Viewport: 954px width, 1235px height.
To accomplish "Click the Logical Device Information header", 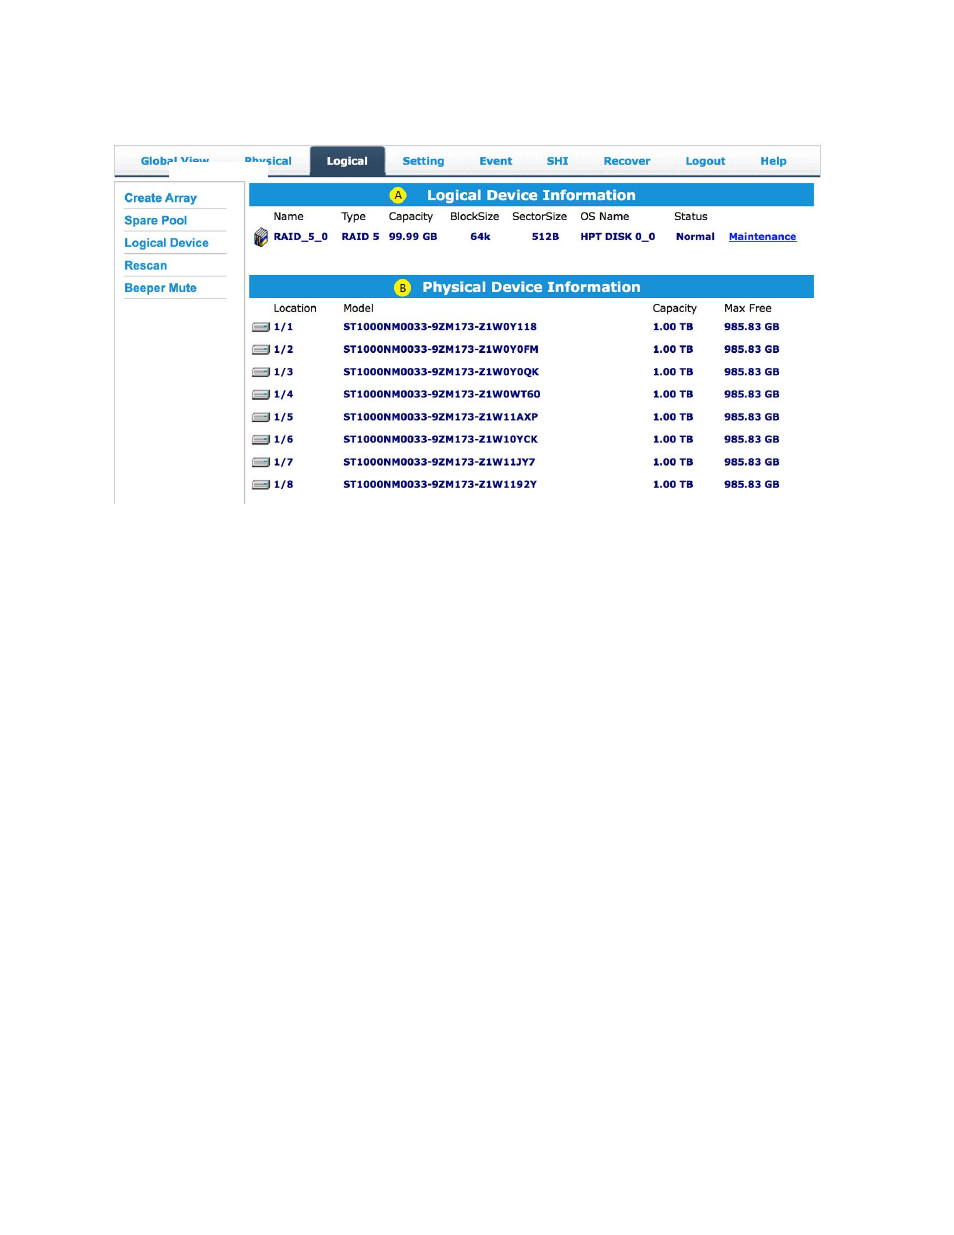I will [531, 195].
